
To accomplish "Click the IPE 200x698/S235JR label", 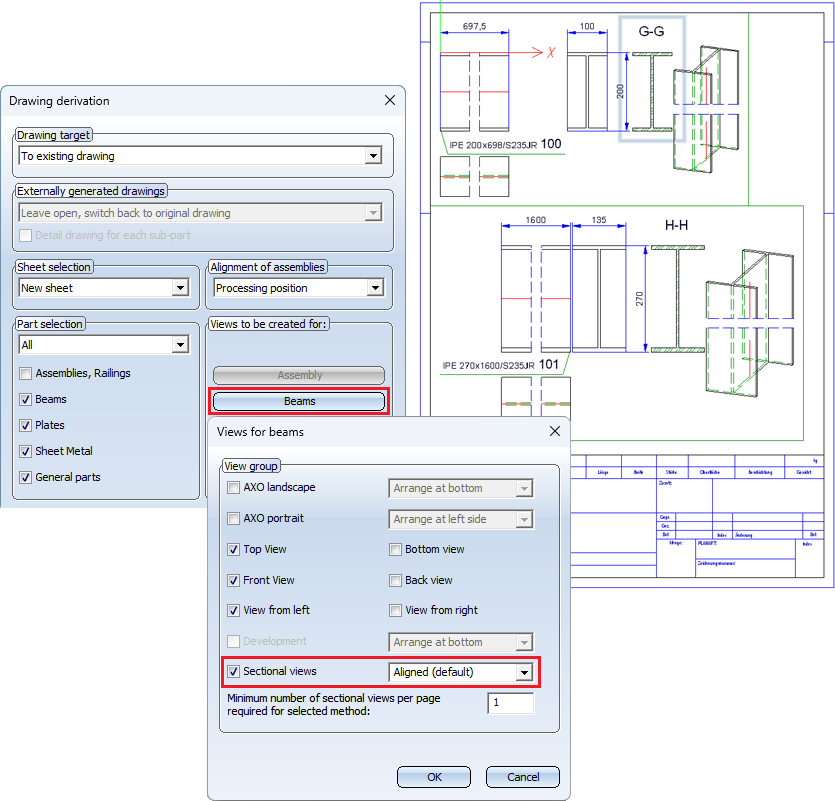I will 493,145.
